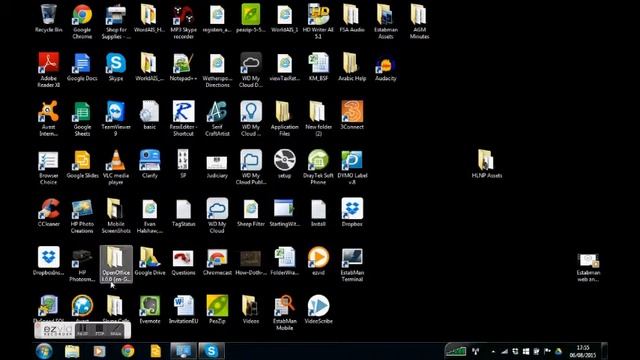Select the OpenOffice folder icon

(x=116, y=264)
